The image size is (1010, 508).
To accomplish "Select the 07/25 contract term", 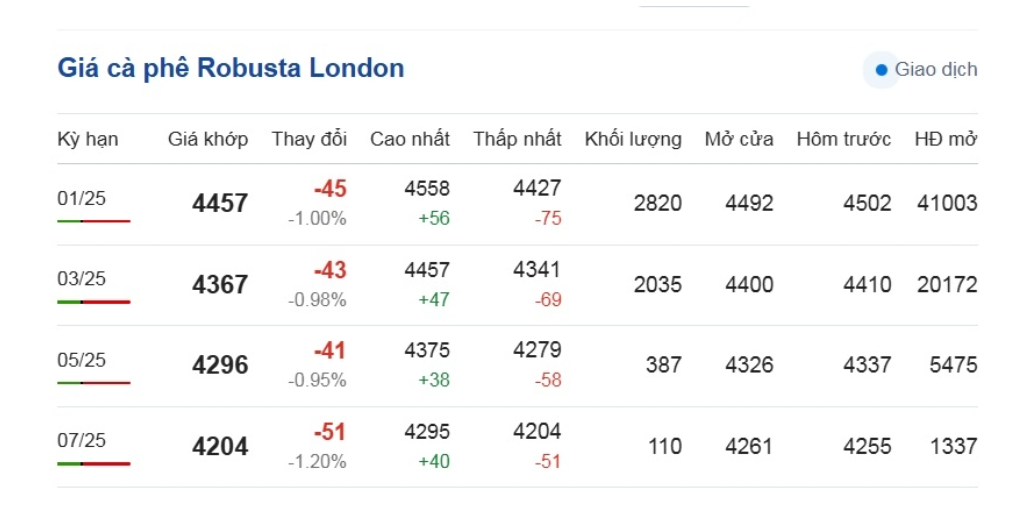I will tap(81, 441).
